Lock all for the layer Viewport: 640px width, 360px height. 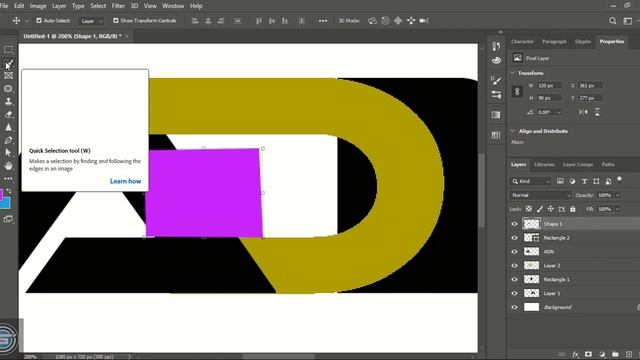point(573,209)
